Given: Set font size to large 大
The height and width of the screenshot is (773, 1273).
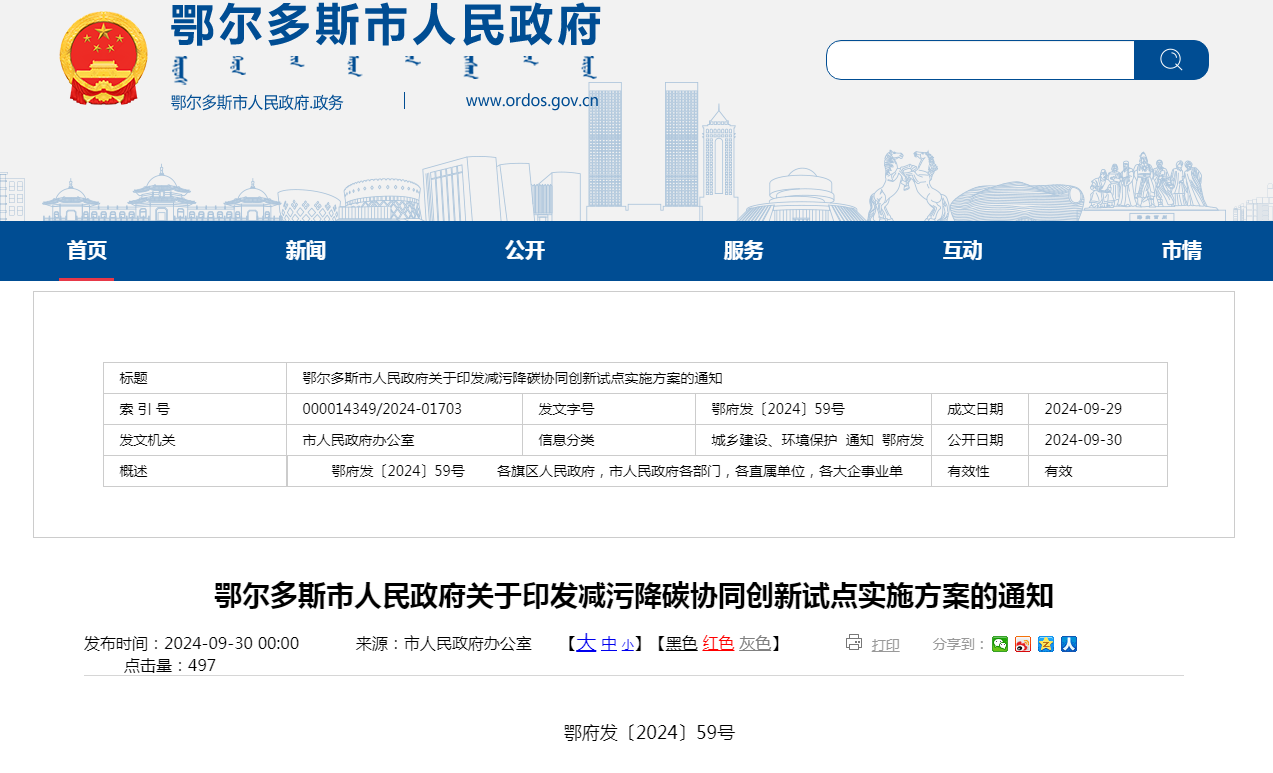Looking at the screenshot, I should click(586, 643).
